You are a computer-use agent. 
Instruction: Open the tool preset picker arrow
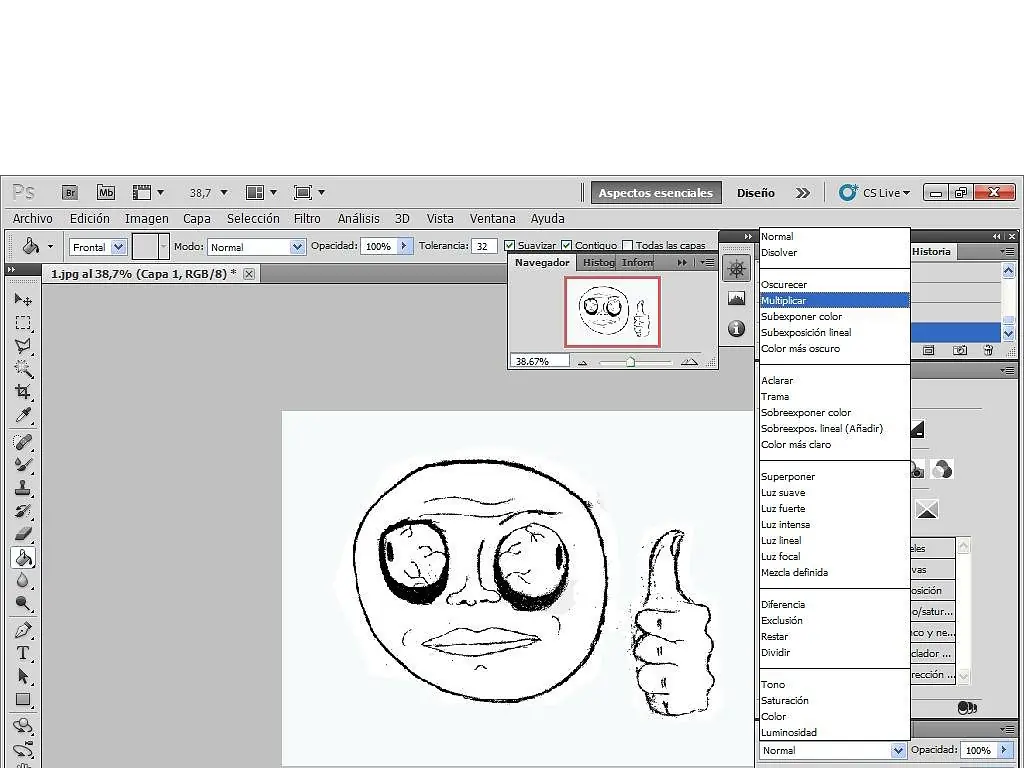[50, 248]
